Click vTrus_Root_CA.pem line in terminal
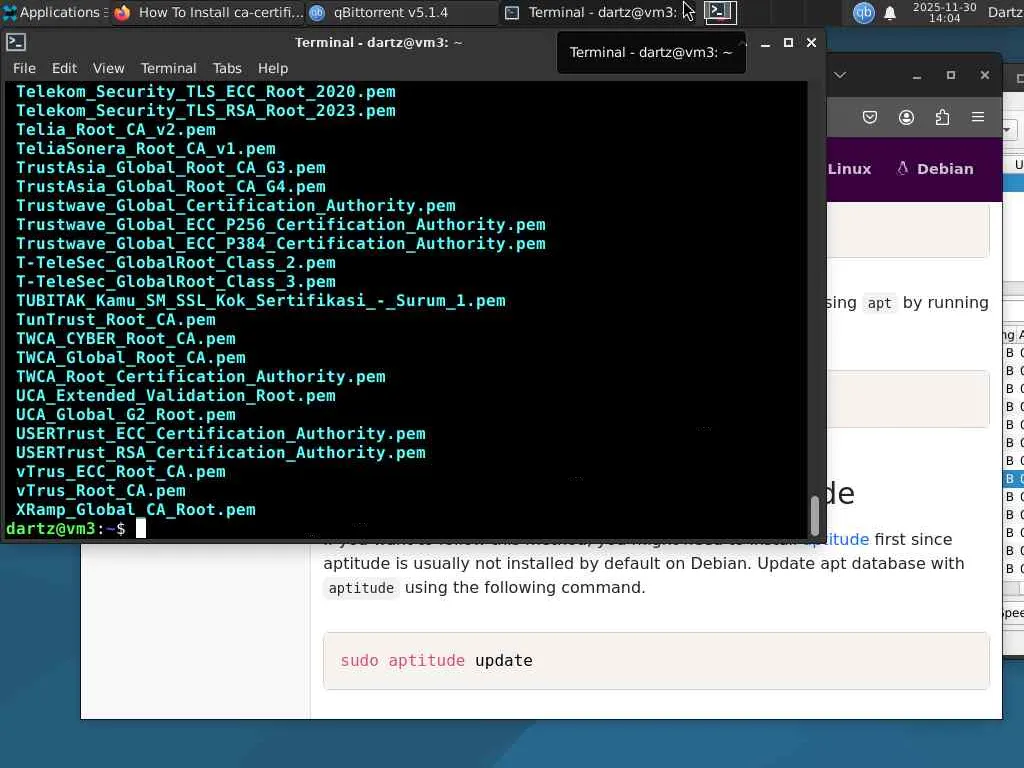Screen dimensions: 1024x768 (x=101, y=490)
